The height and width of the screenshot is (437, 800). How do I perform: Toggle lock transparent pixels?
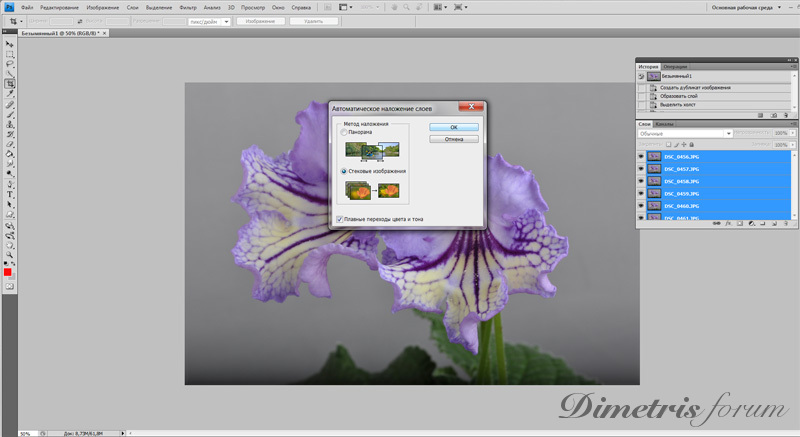tap(668, 145)
